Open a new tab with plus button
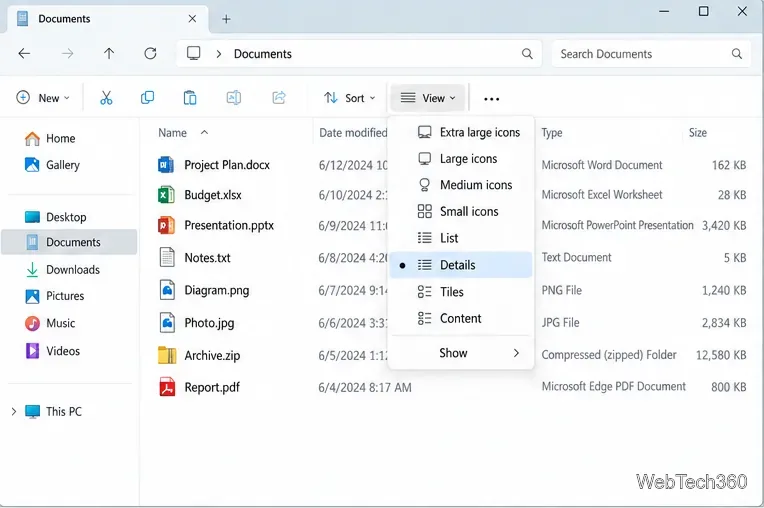 (226, 19)
